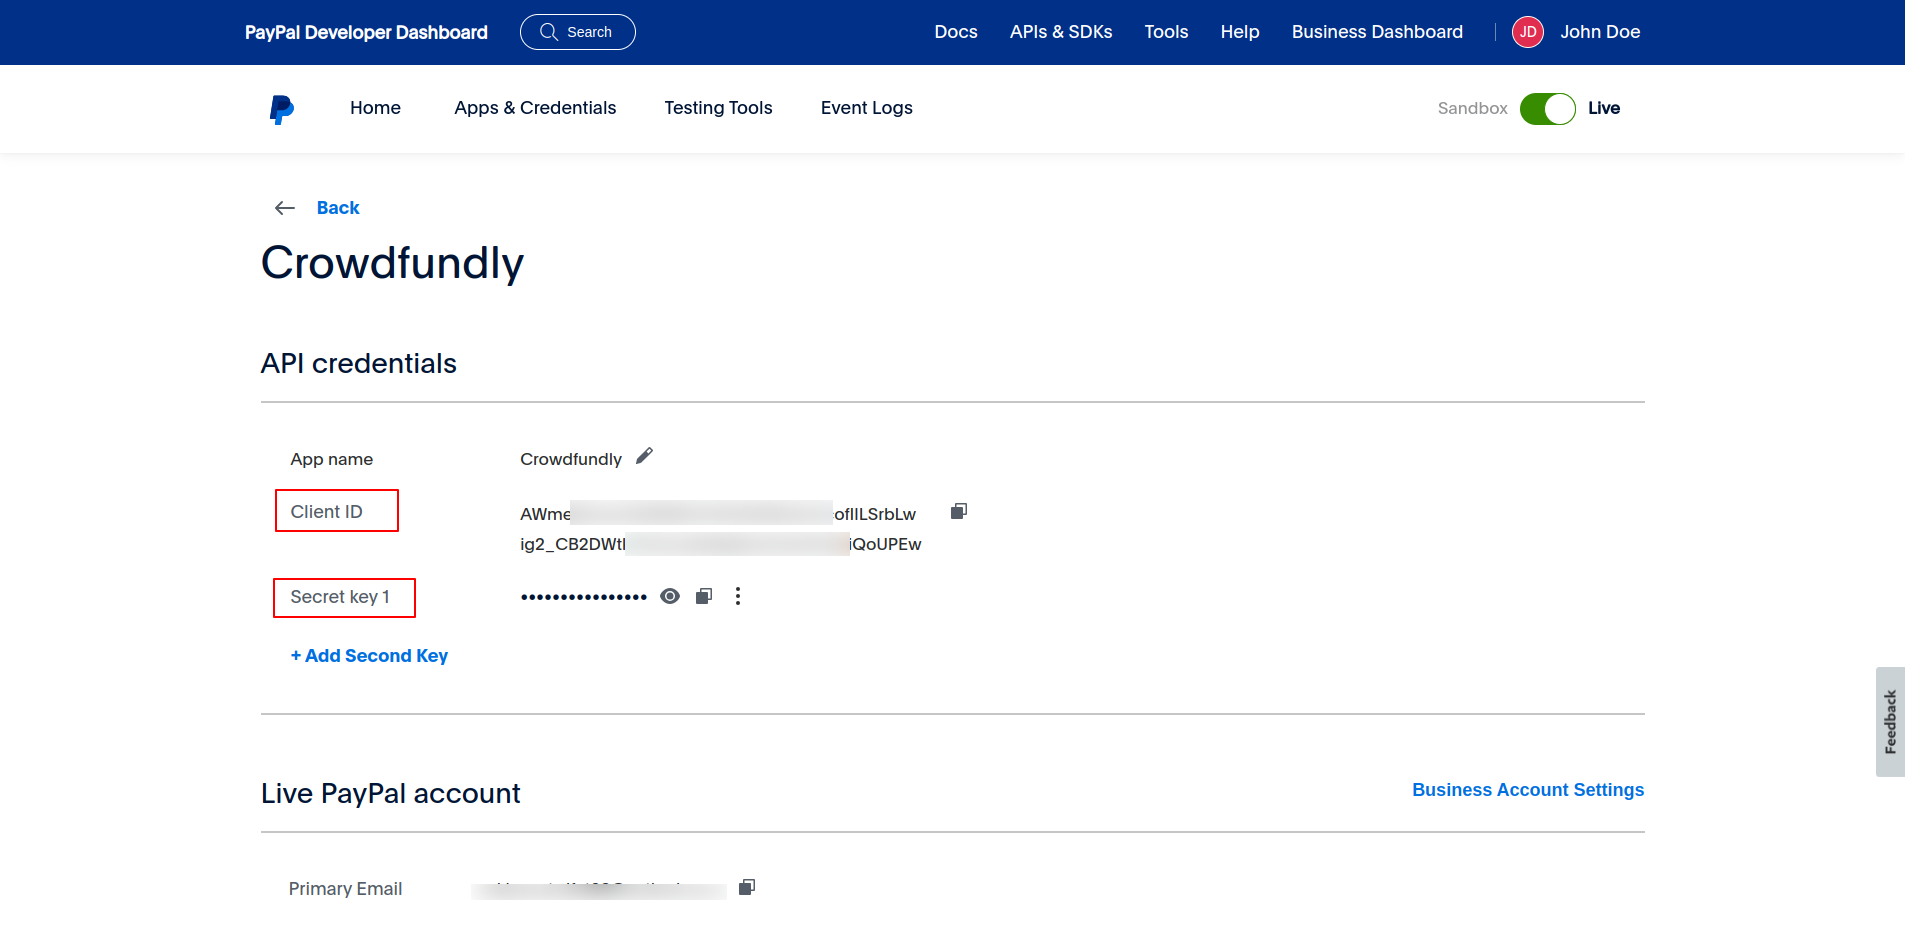Viewport: 1905px width, 944px height.
Task: Click the Client ID label
Action: tap(326, 512)
